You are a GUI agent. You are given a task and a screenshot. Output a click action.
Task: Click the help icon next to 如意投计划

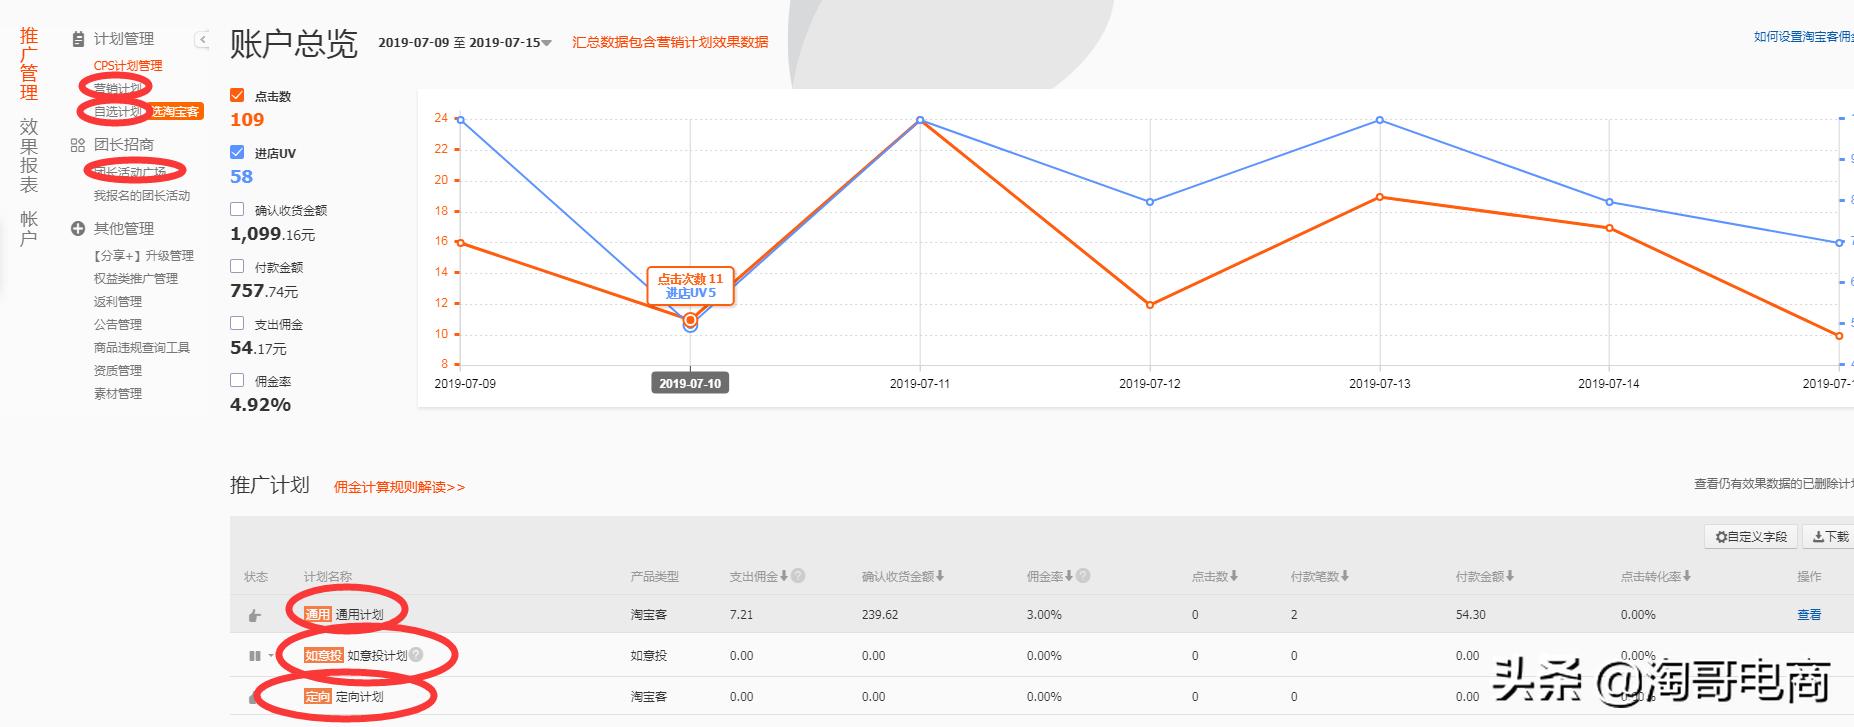coord(416,655)
